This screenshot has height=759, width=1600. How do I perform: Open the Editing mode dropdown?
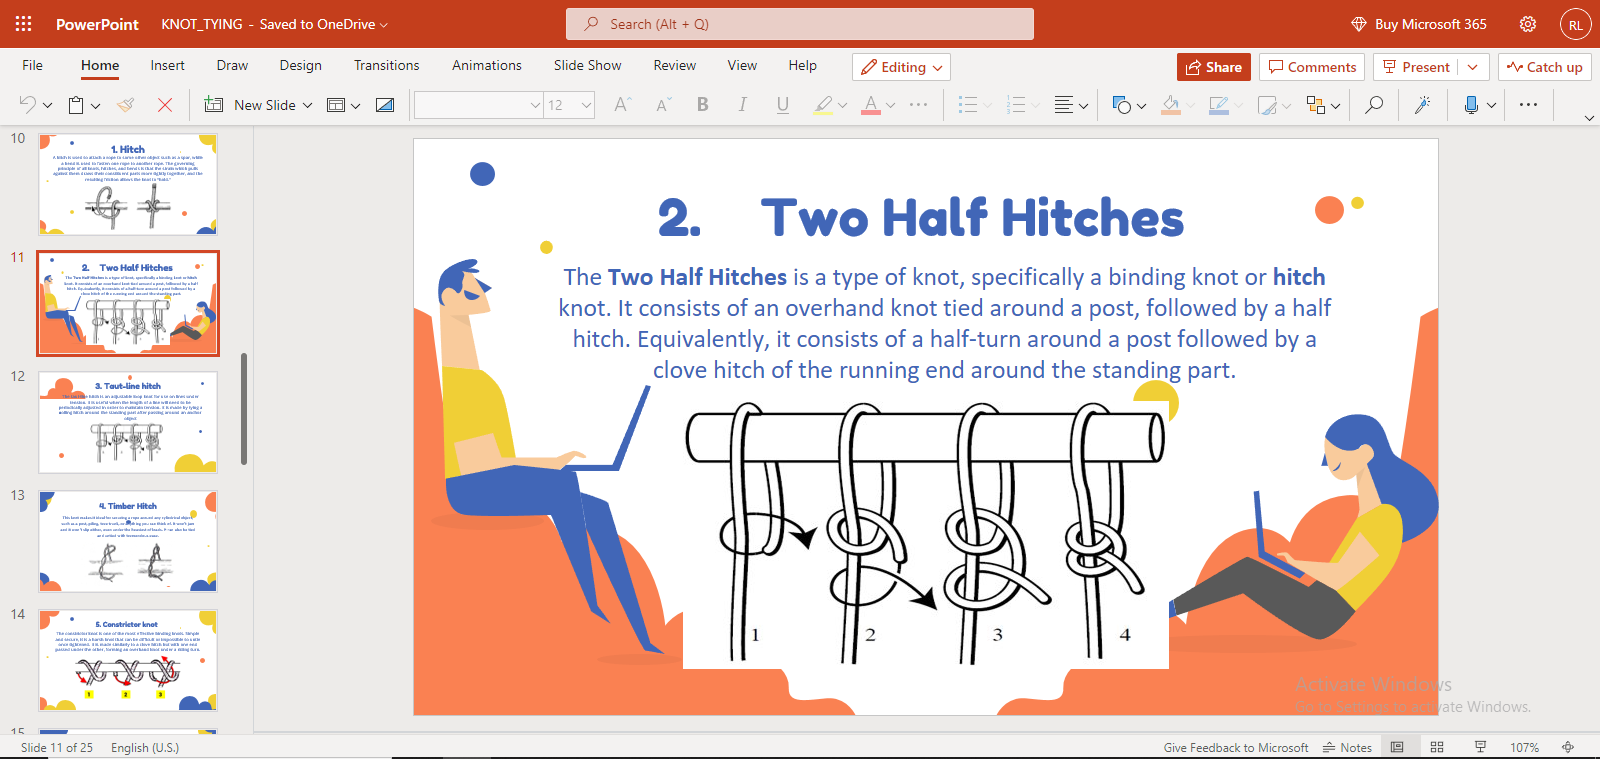(901, 67)
